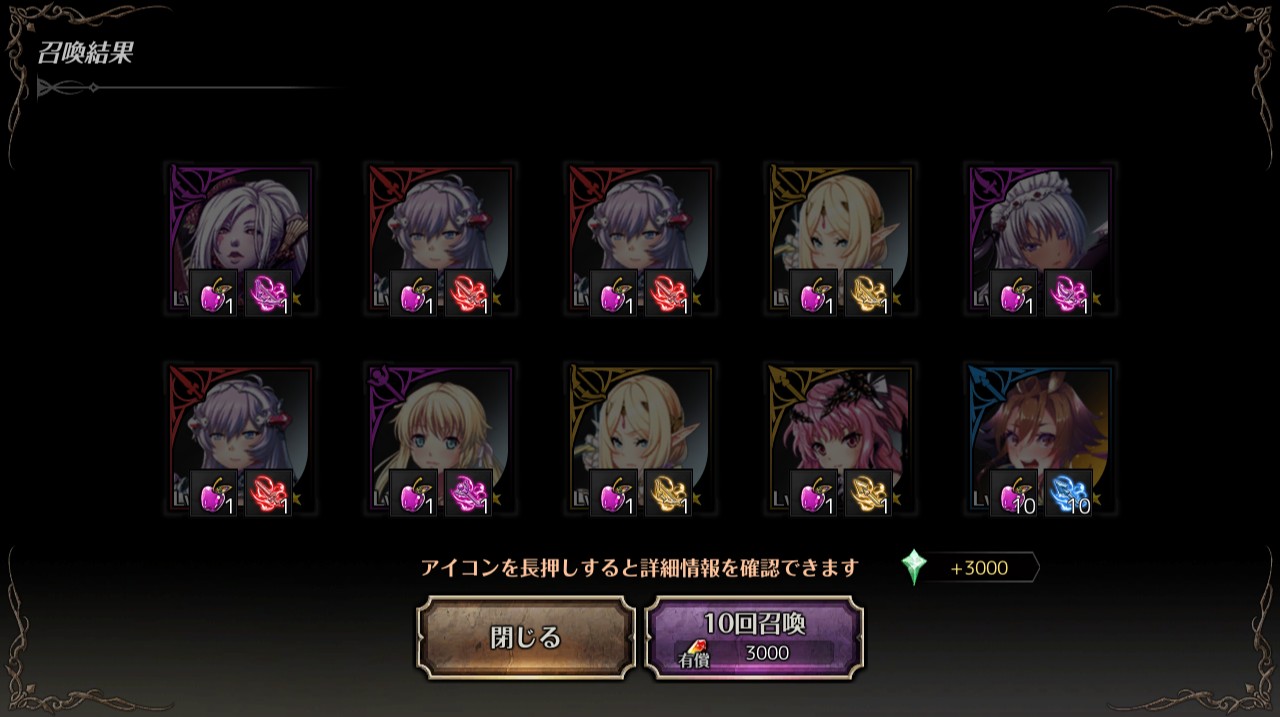Tap the 10回召喚 summon again button
The width and height of the screenshot is (1280, 717).
(x=755, y=638)
